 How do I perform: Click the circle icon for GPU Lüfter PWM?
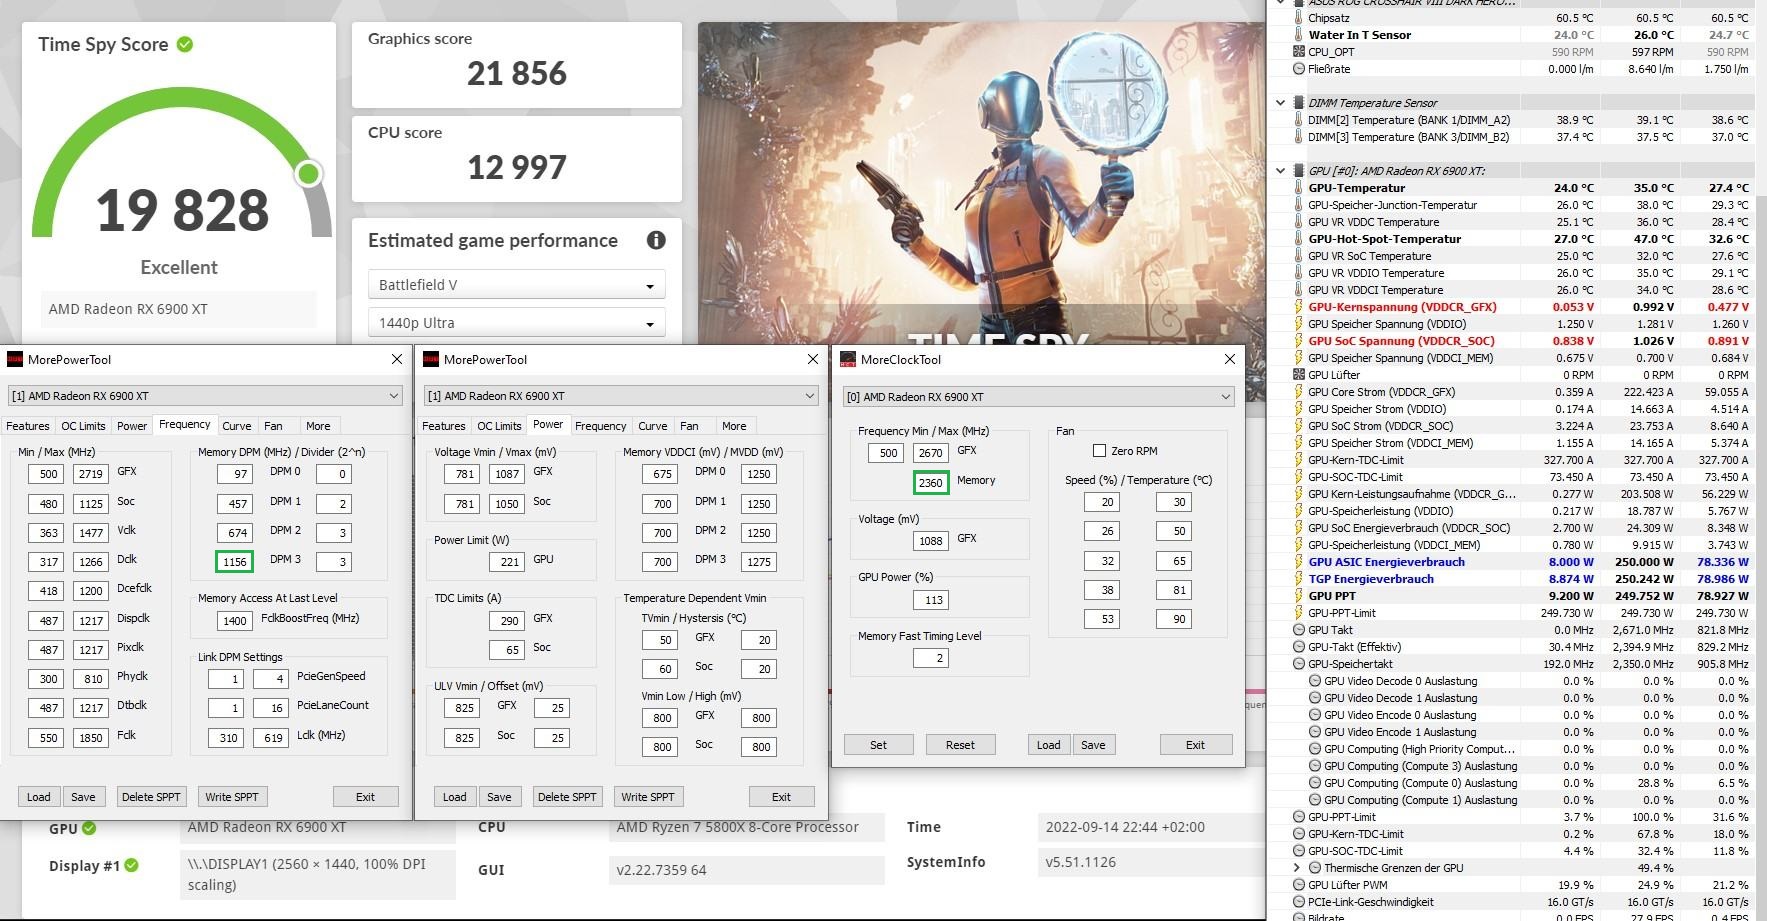[x=1299, y=885]
